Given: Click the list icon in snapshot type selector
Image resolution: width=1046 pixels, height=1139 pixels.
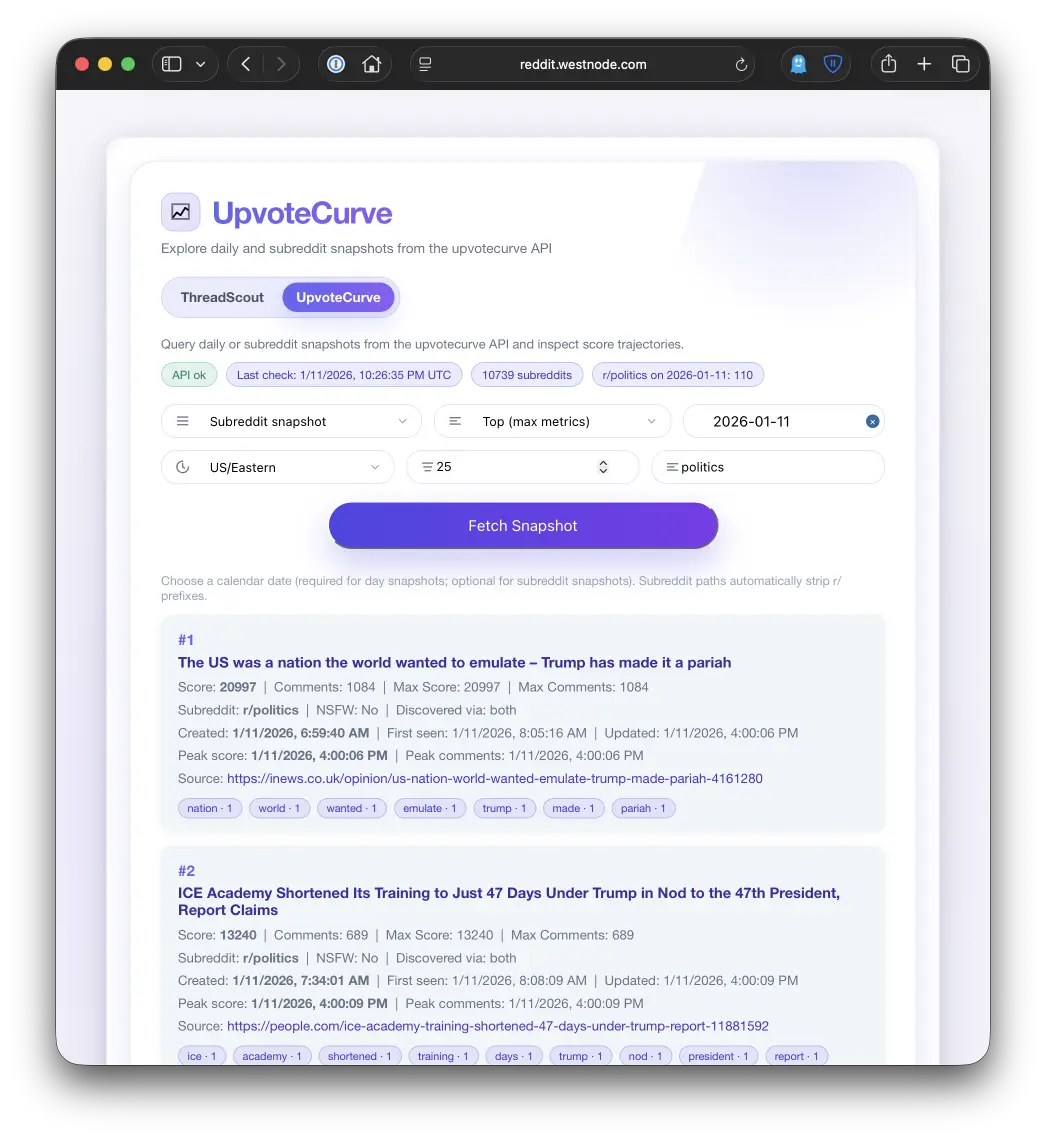Looking at the screenshot, I should pyautogui.click(x=183, y=421).
